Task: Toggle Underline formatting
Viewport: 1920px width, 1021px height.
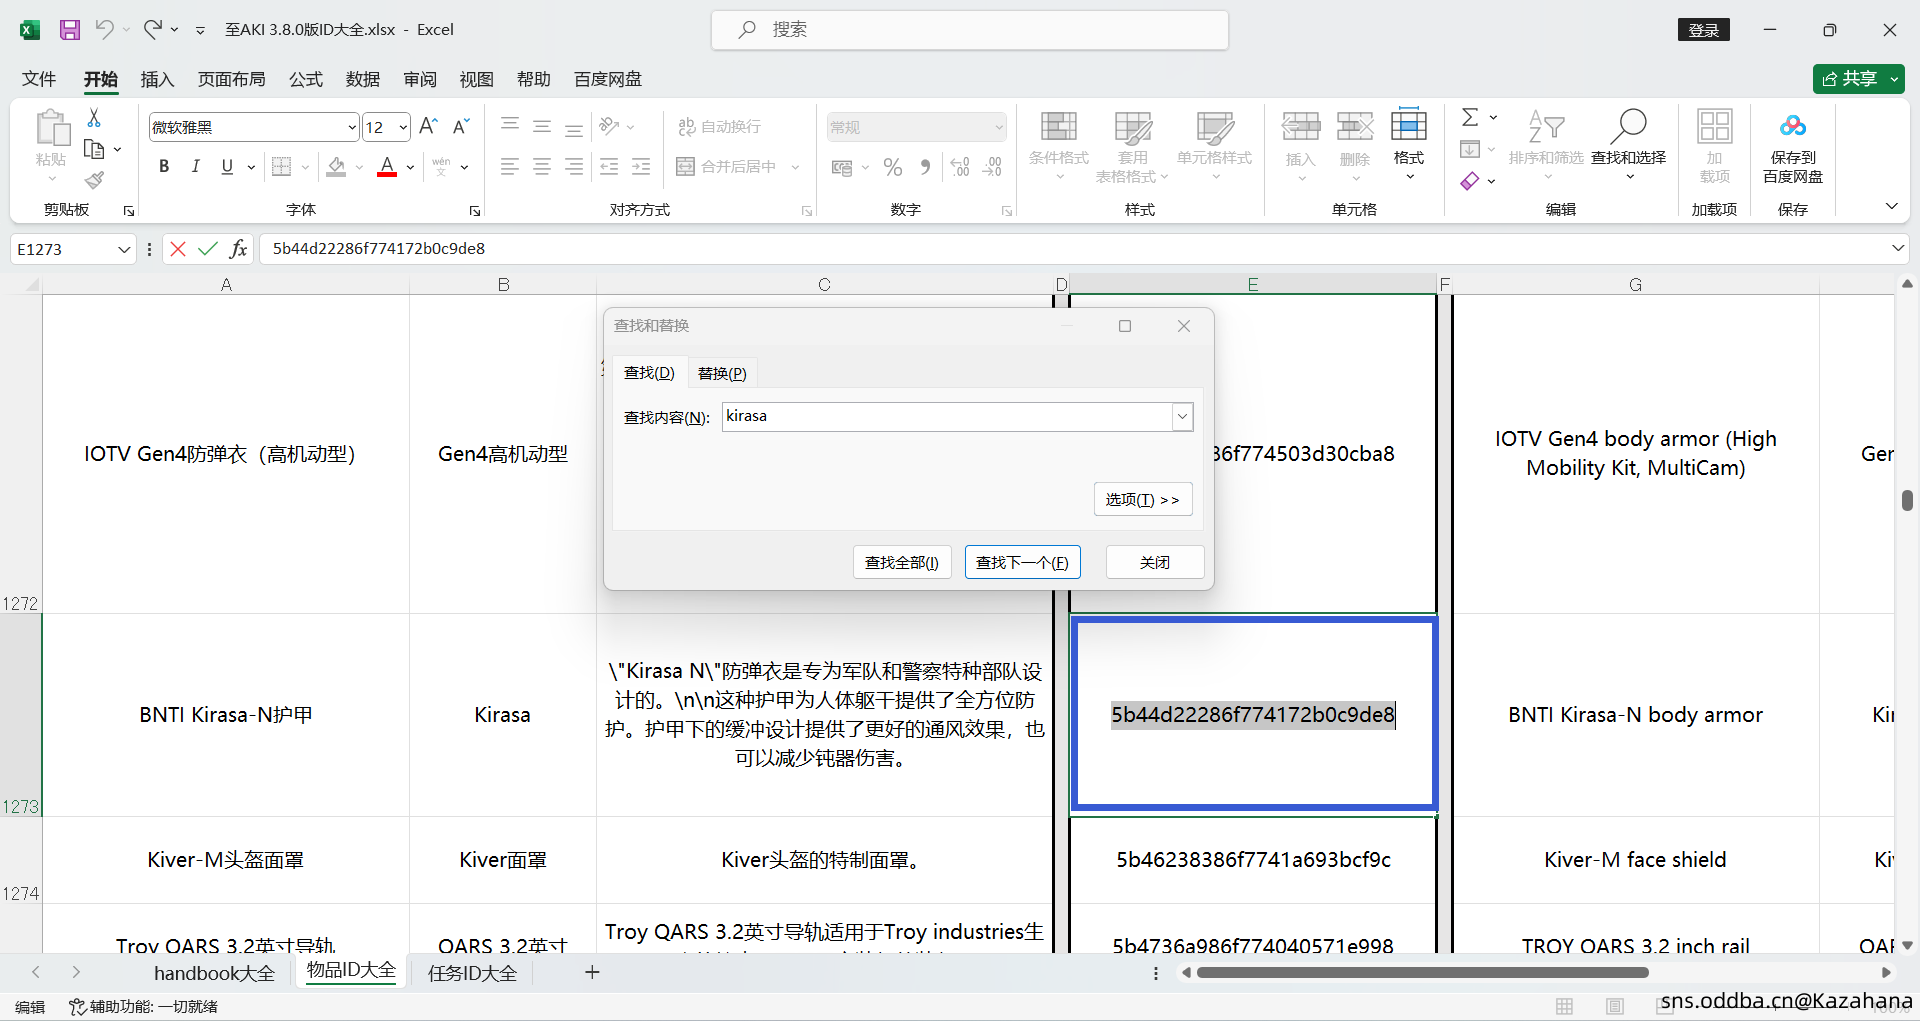Action: click(x=227, y=167)
